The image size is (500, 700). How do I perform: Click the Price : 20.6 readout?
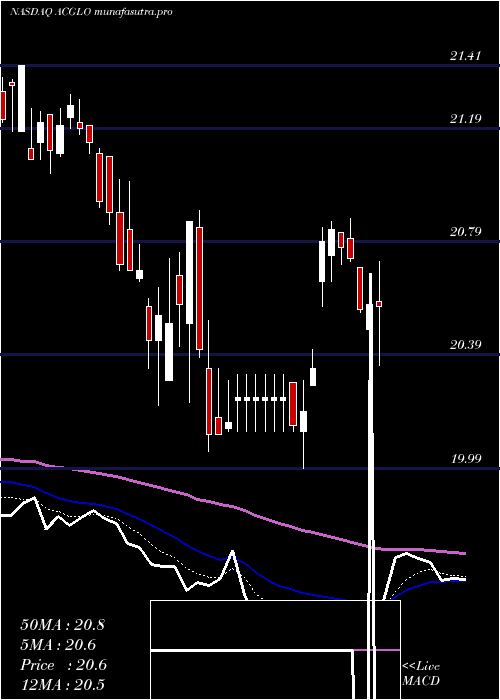point(63,665)
